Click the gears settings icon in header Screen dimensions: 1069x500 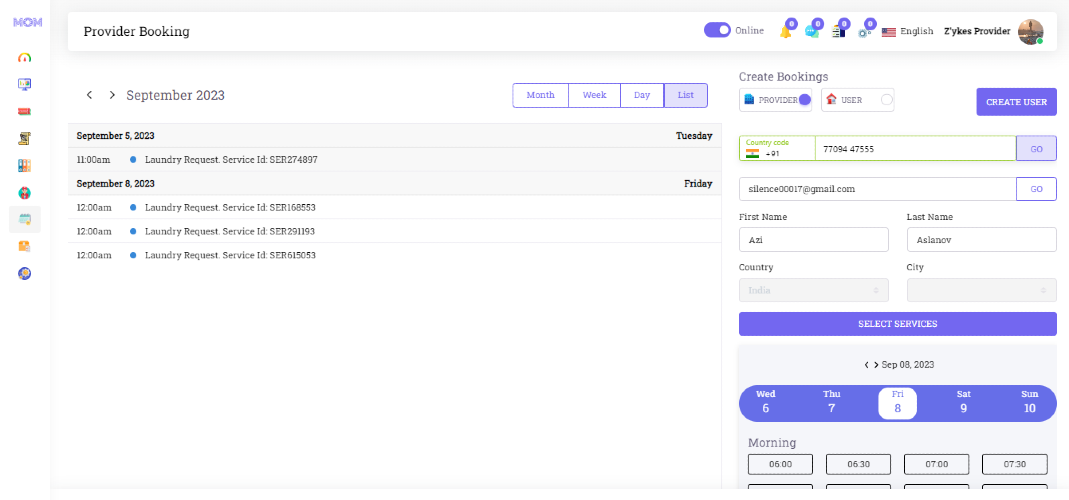click(864, 32)
